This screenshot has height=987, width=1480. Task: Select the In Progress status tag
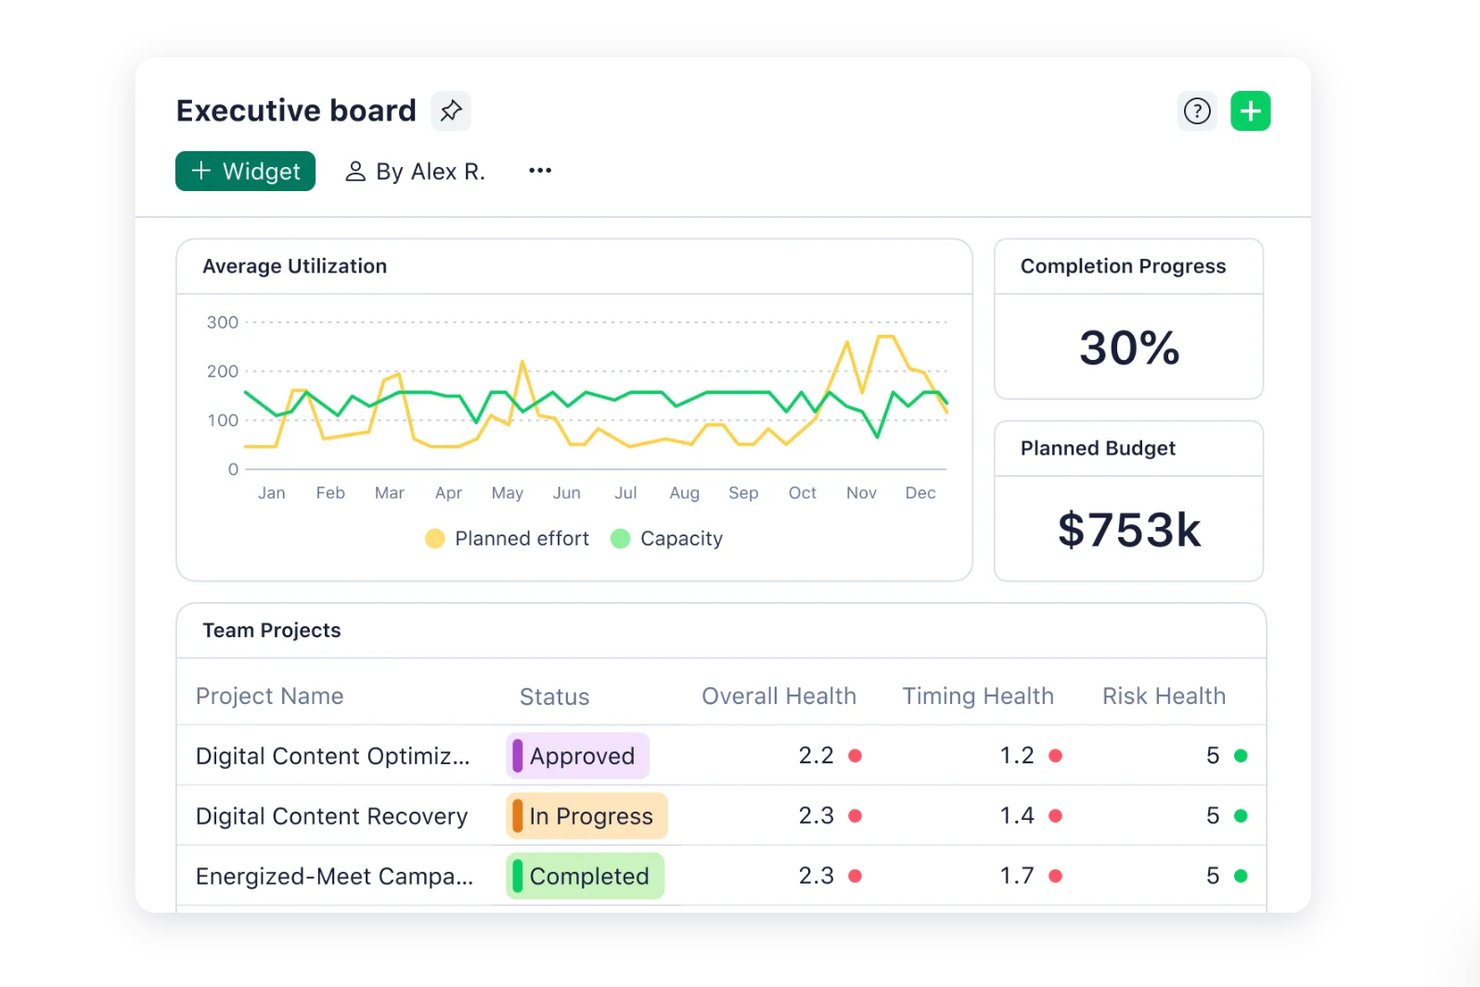[x=587, y=816]
